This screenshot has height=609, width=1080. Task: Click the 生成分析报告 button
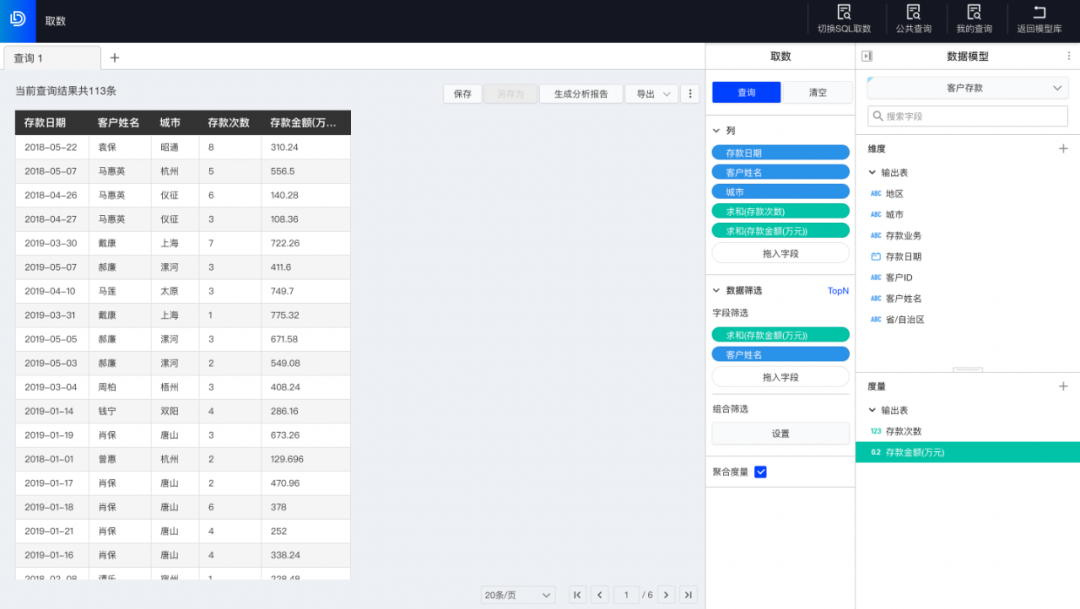(580, 94)
